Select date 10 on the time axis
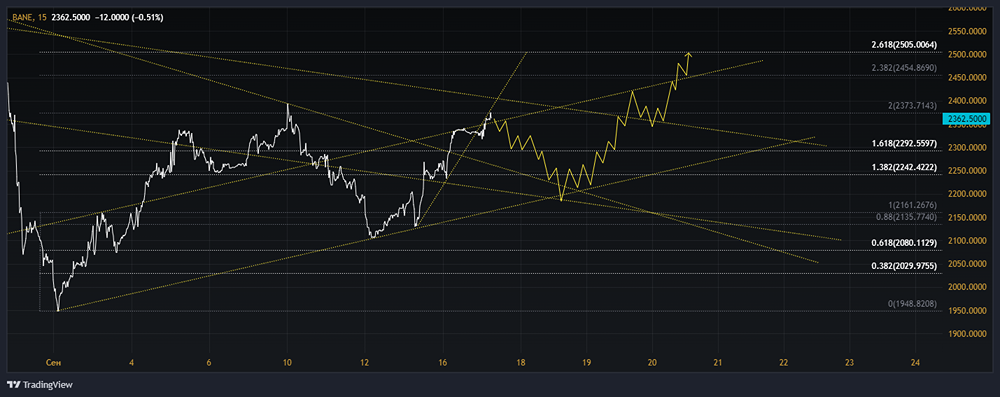 (287, 363)
